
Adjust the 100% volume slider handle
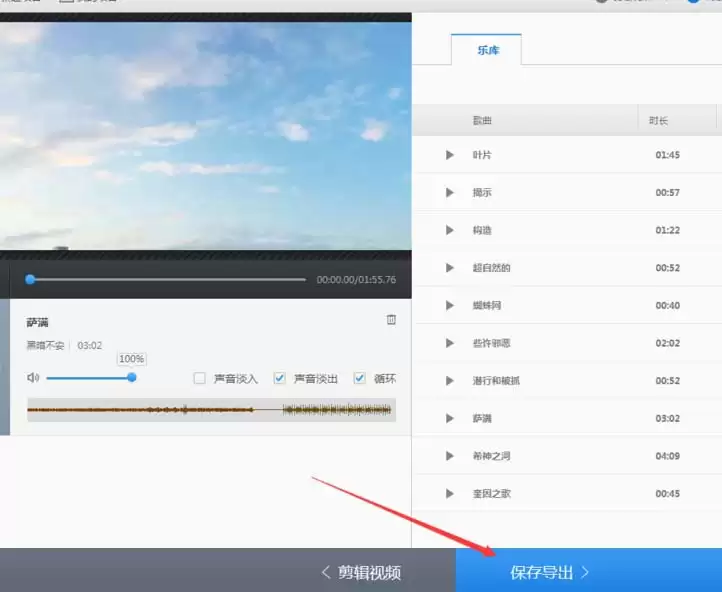[x=132, y=378]
